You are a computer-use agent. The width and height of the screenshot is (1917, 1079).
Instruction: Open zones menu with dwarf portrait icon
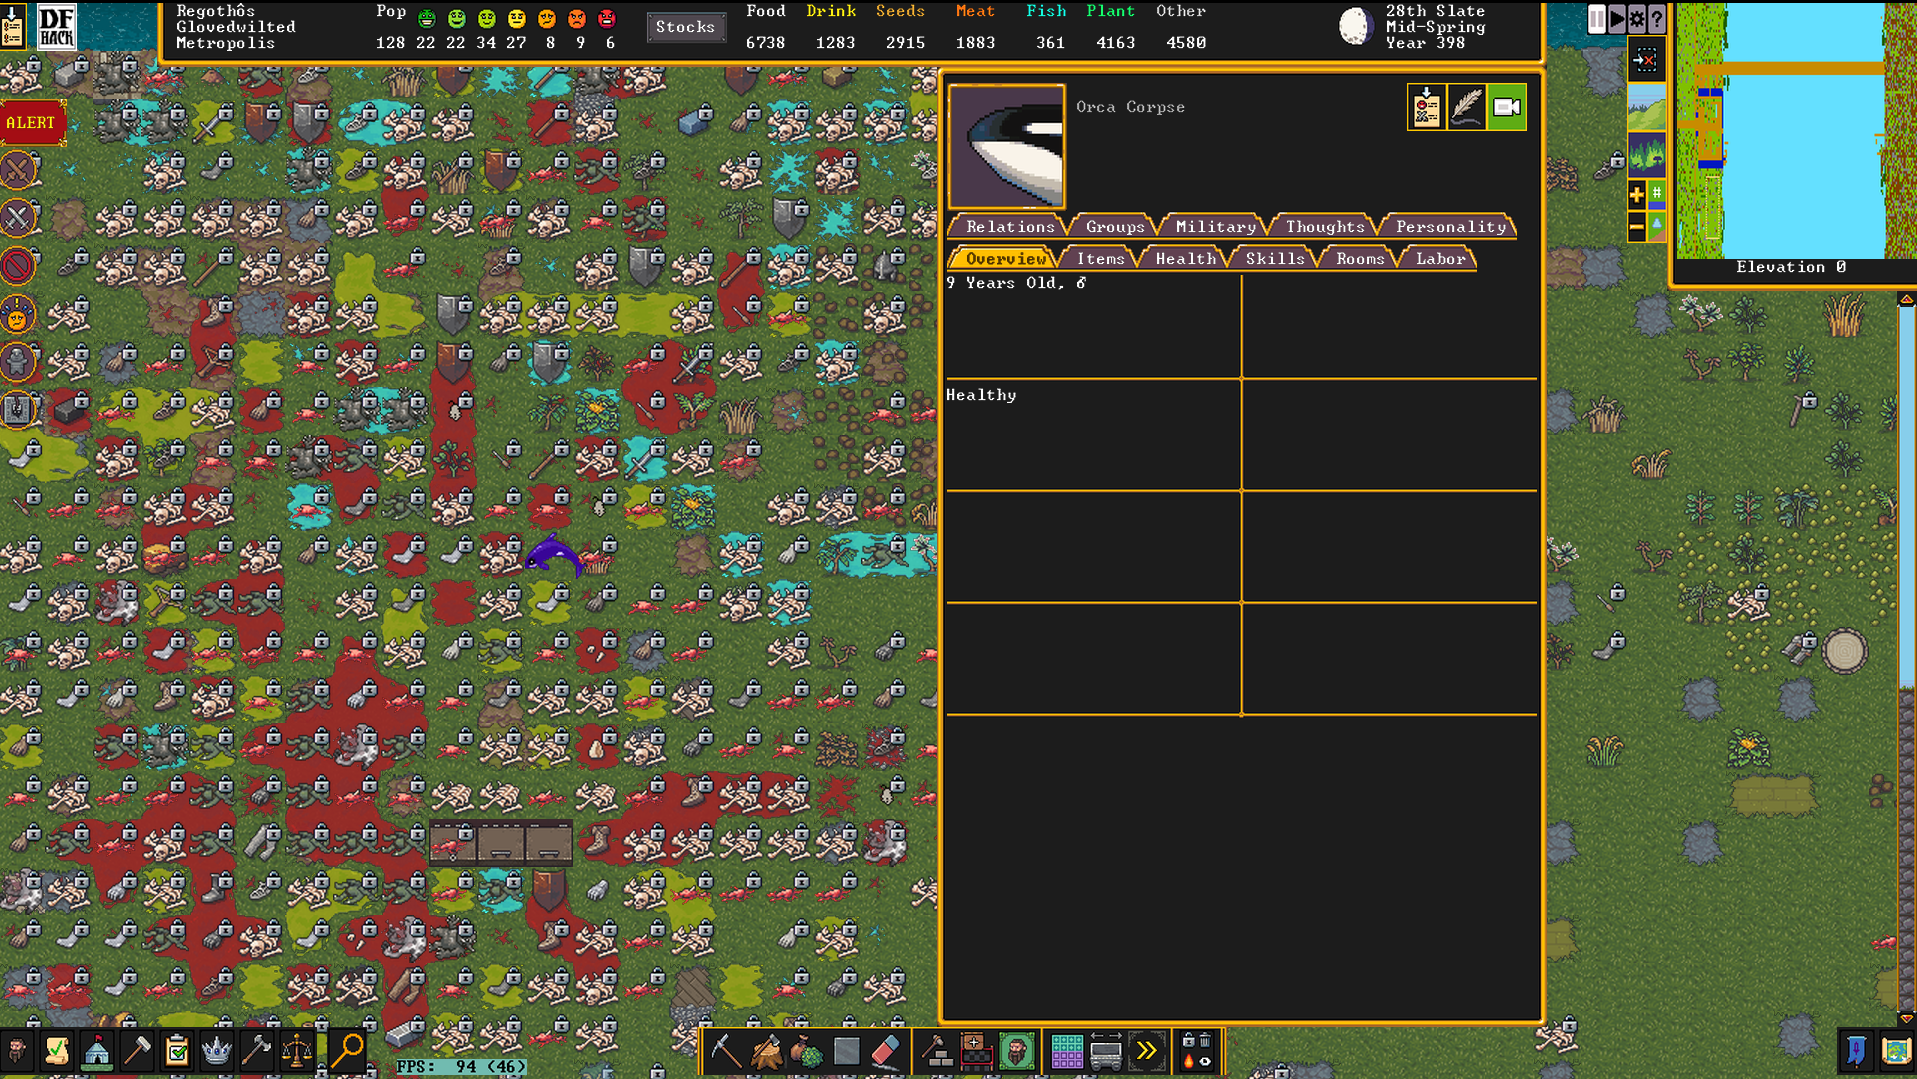(1016, 1051)
